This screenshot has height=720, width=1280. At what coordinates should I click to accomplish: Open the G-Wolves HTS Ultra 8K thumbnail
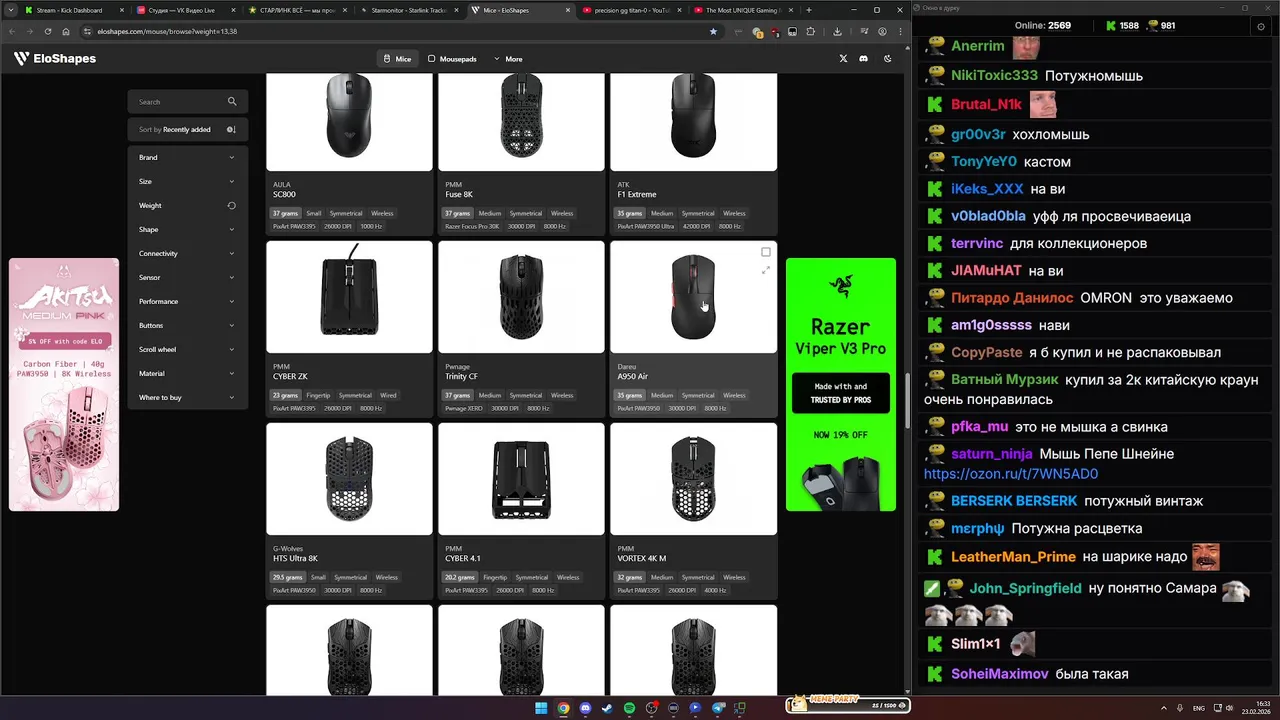click(349, 479)
